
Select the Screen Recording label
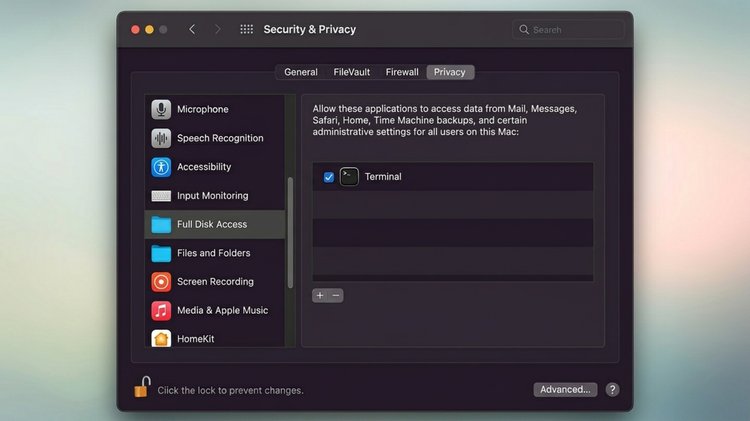pos(215,281)
